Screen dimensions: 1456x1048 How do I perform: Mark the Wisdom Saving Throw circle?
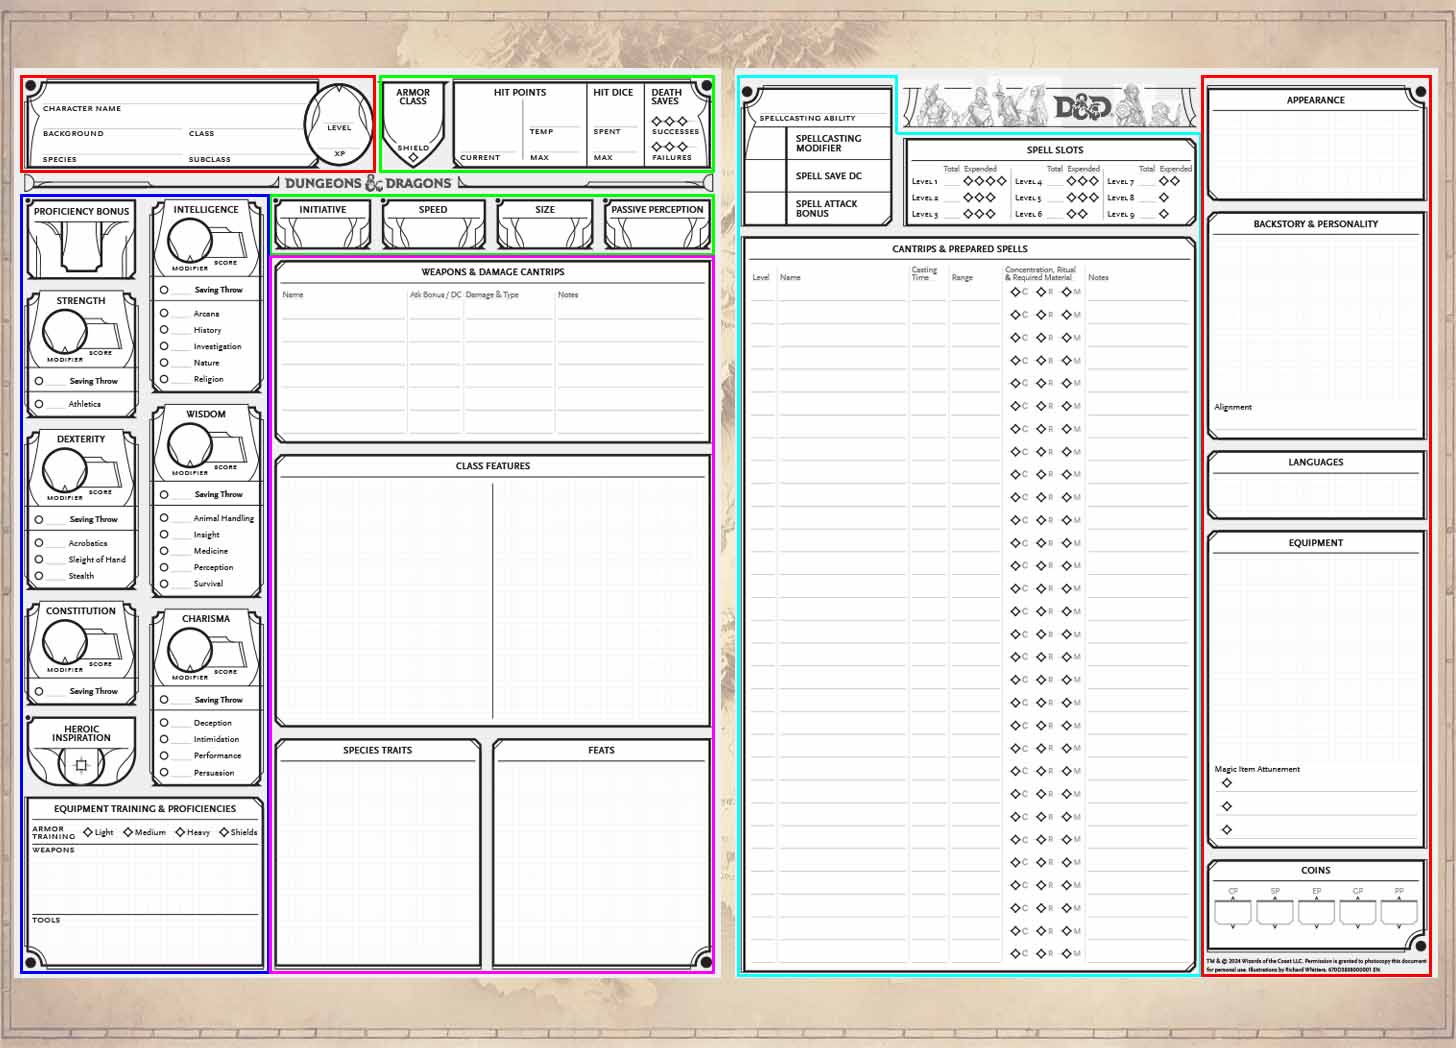[164, 494]
